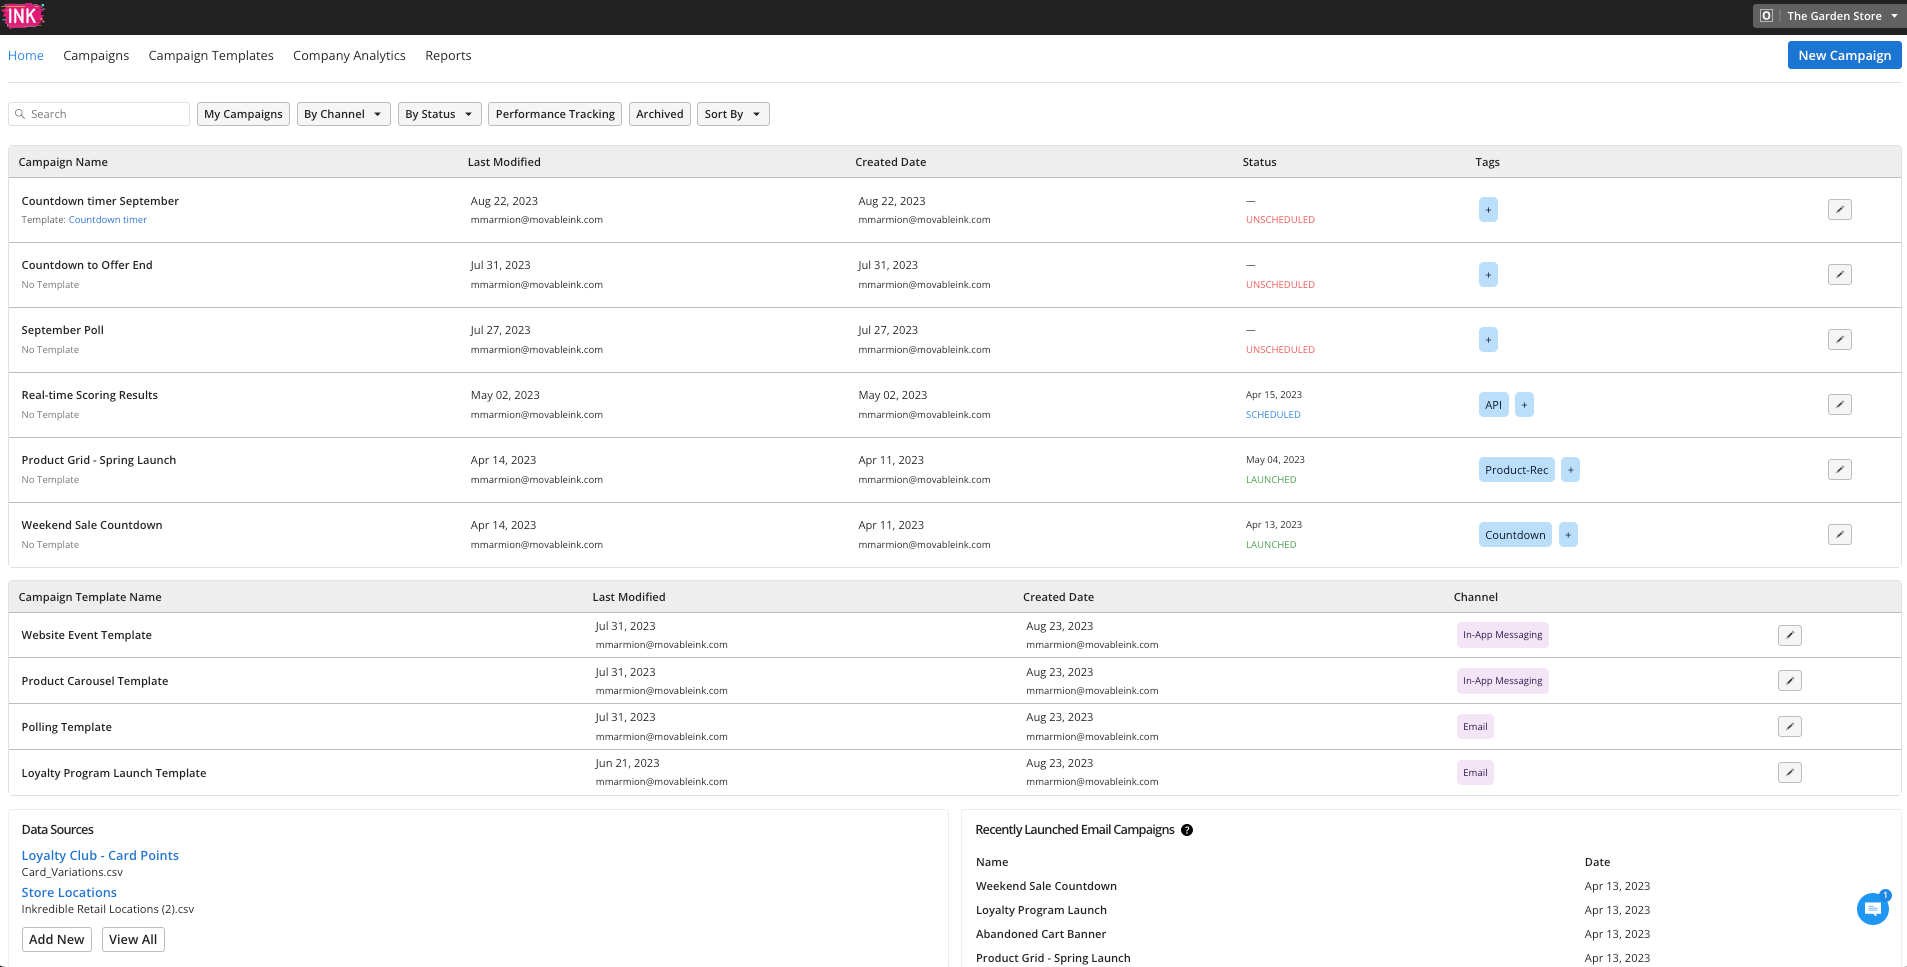Click the INK logo icon
Viewport: 1907px width, 967px height.
coord(23,16)
